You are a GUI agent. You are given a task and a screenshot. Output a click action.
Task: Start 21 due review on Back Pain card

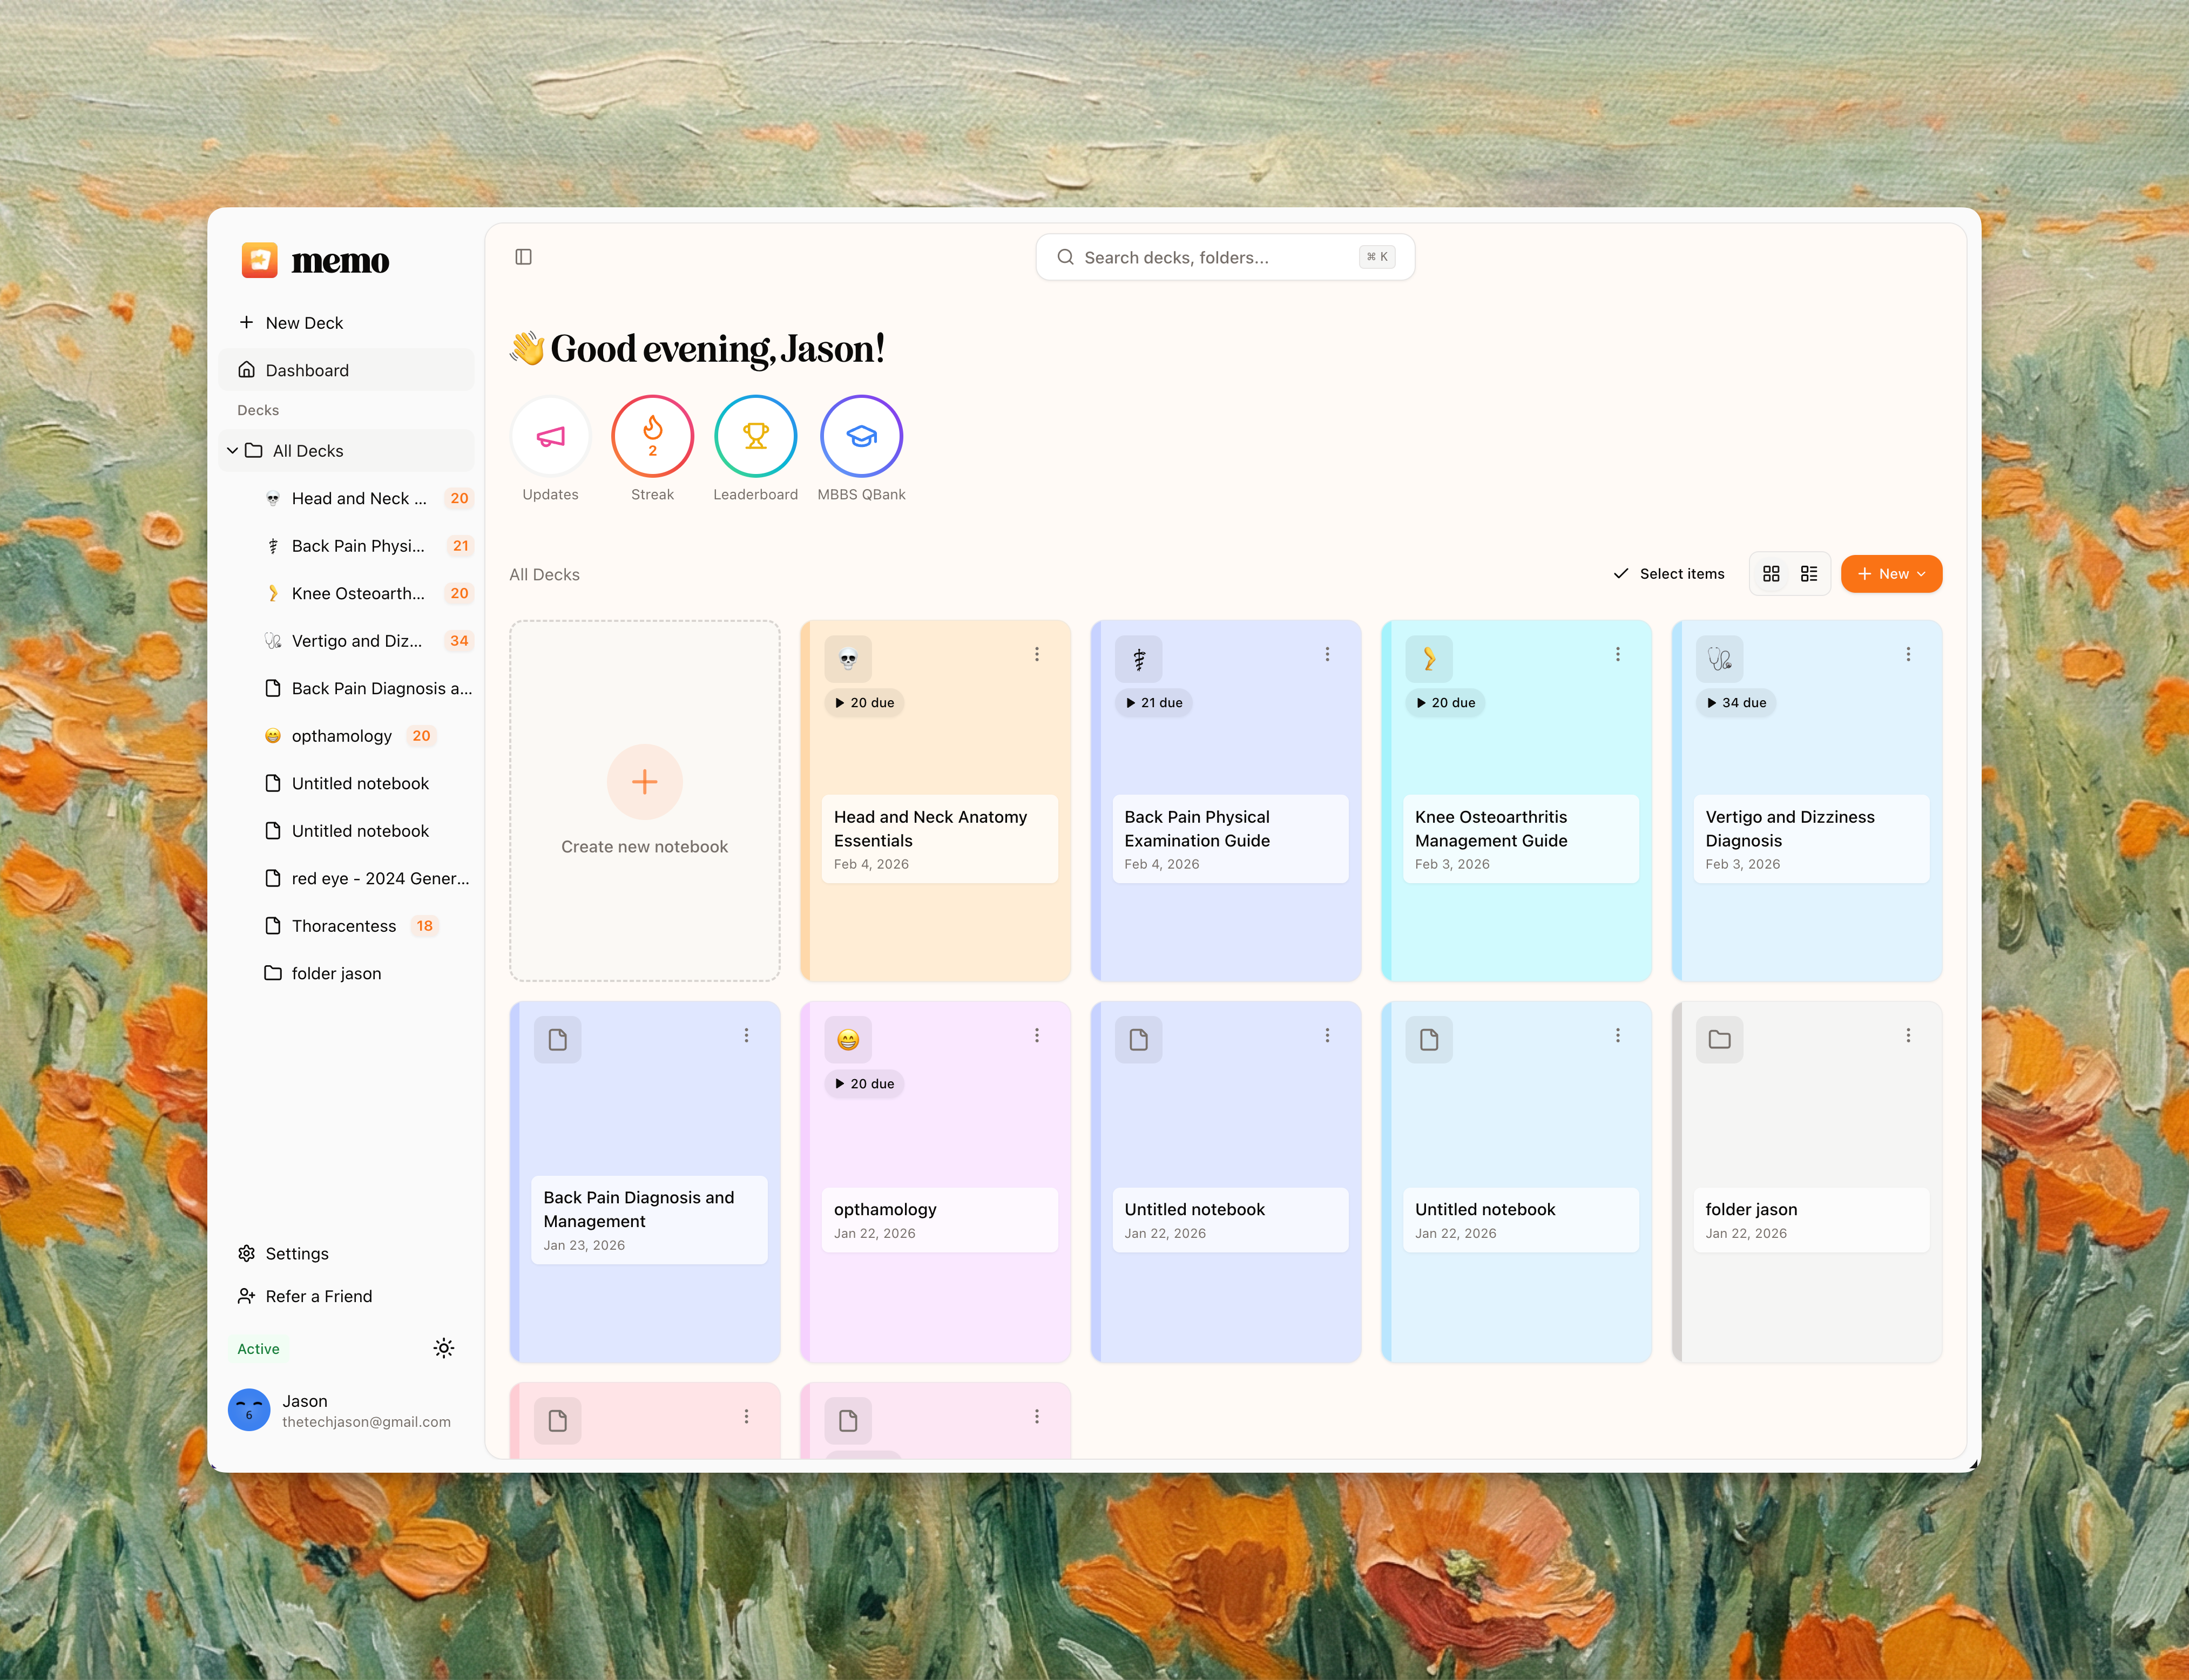[1154, 703]
